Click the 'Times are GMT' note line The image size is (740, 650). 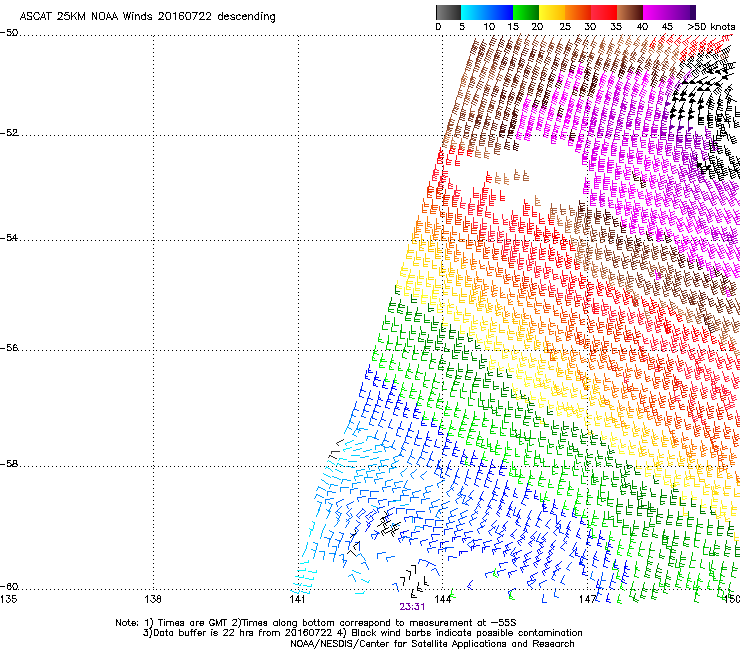[316, 623]
